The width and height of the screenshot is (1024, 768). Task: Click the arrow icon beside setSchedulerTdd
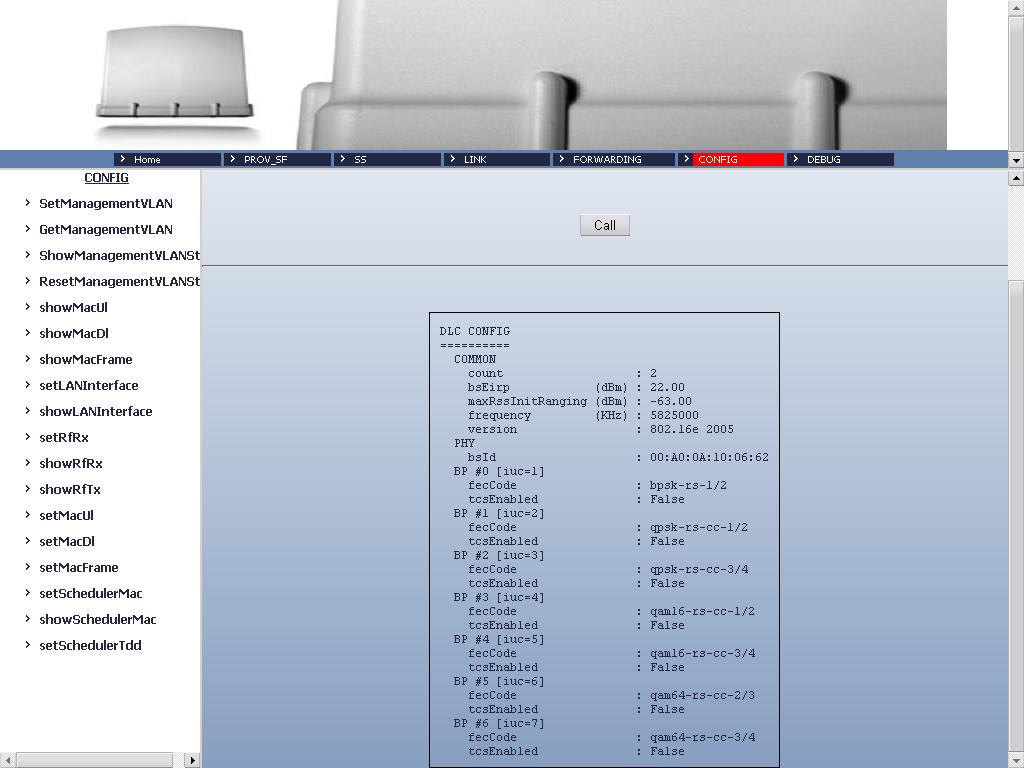pyautogui.click(x=27, y=645)
